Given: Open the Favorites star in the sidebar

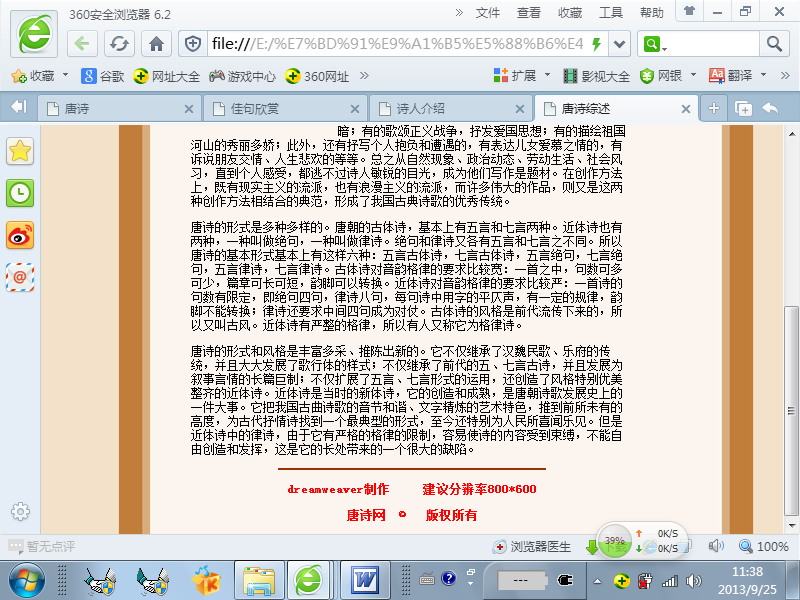Looking at the screenshot, I should [x=20, y=151].
